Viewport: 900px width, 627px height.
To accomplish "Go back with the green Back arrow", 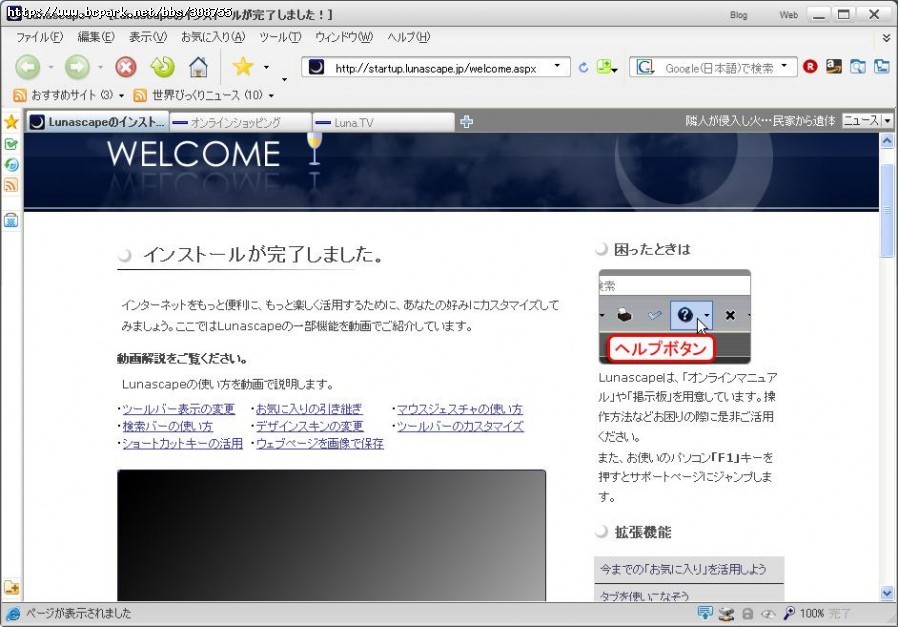I will coord(27,67).
